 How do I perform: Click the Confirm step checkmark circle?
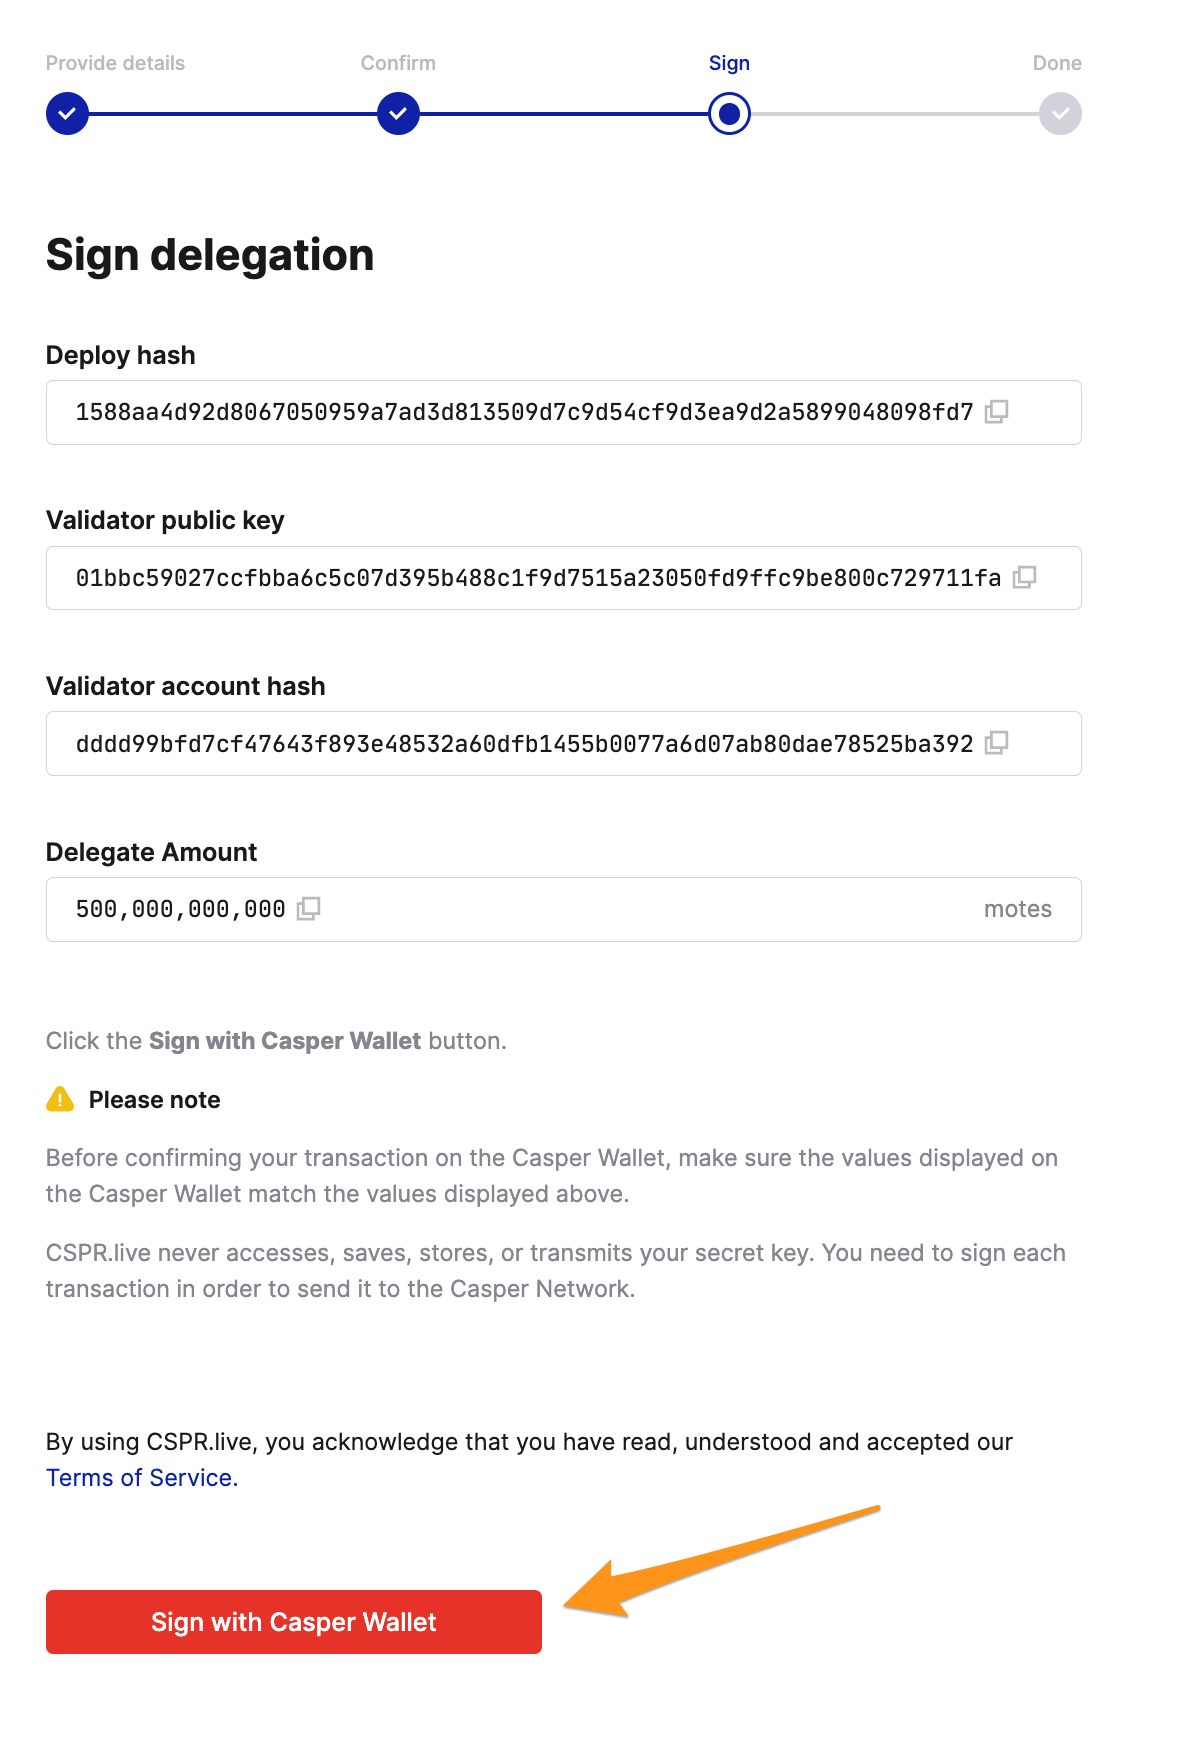point(398,114)
